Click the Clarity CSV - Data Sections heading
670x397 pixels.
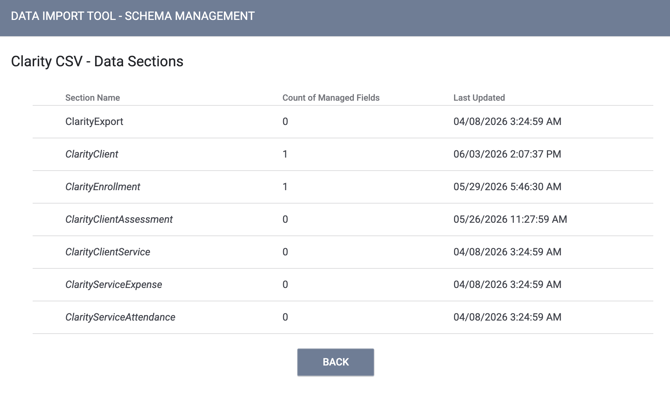coord(97,61)
